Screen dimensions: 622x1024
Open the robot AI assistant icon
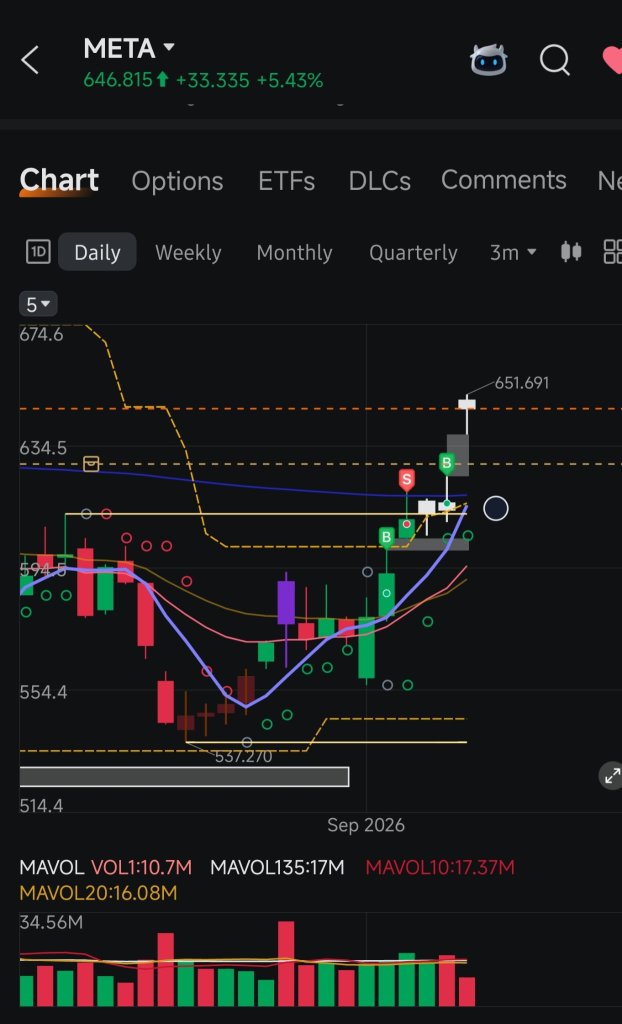point(489,60)
